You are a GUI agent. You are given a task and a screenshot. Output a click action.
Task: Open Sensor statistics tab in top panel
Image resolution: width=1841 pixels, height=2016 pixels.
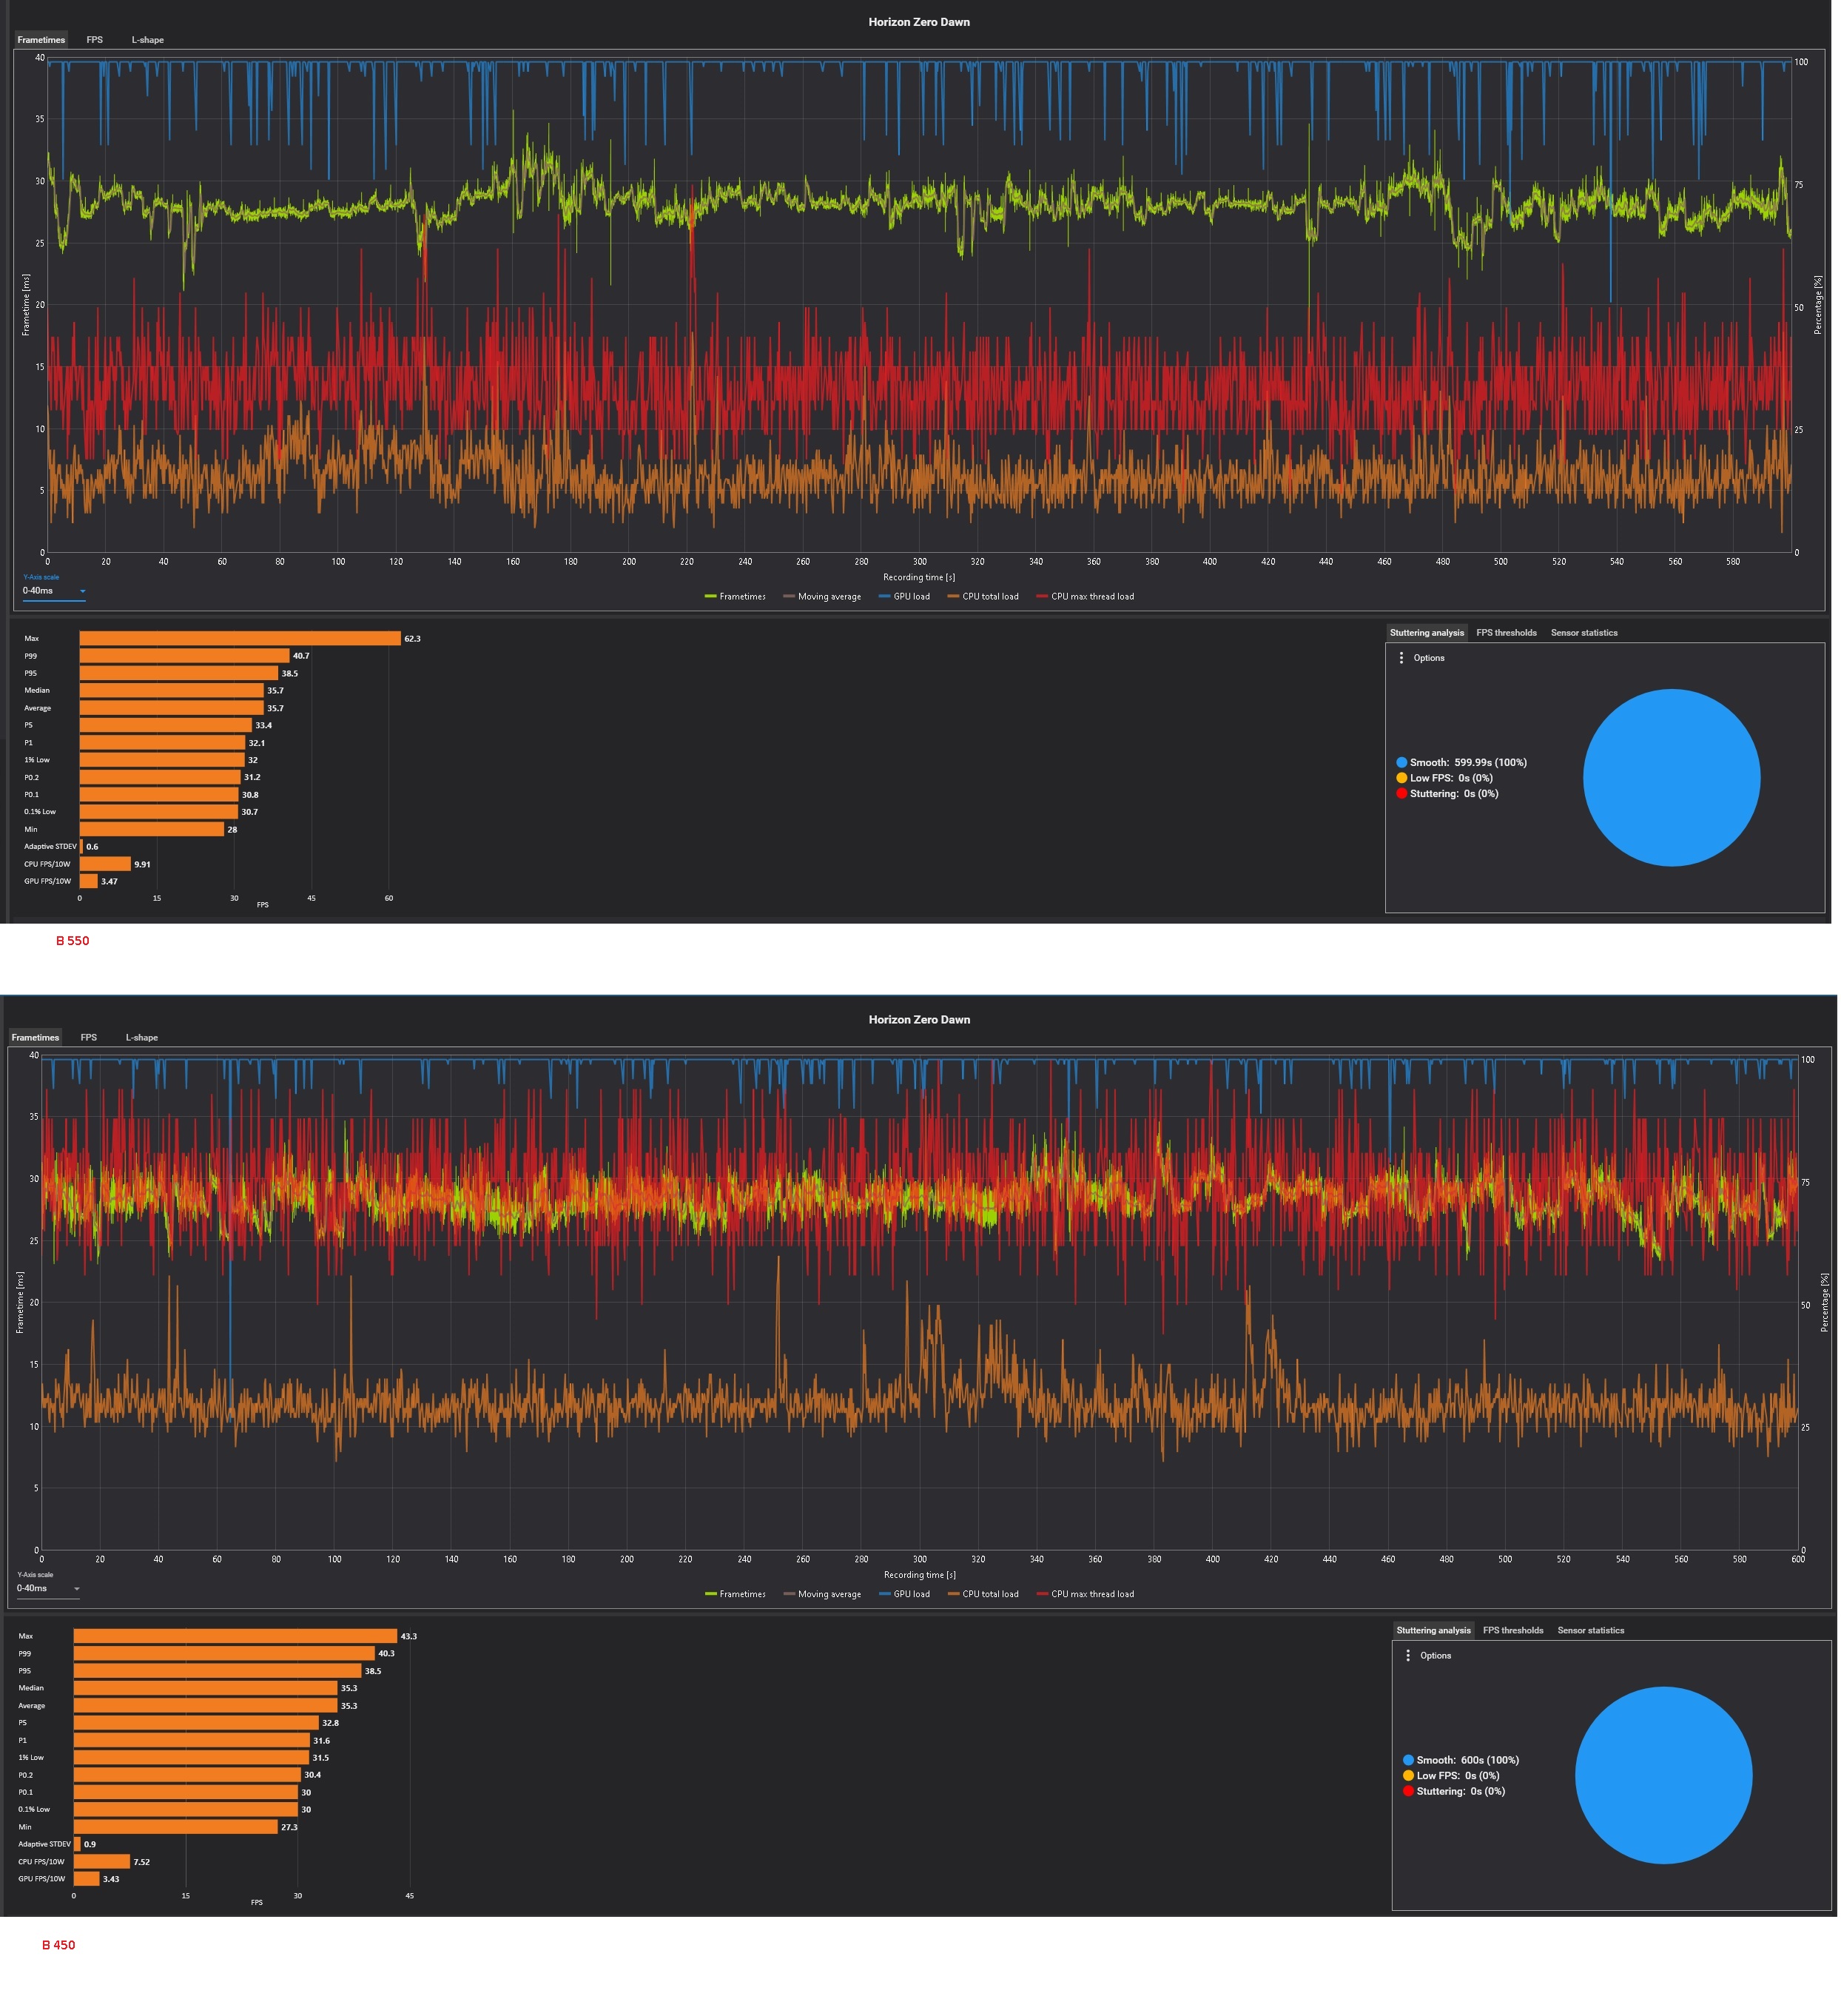(x=1584, y=633)
